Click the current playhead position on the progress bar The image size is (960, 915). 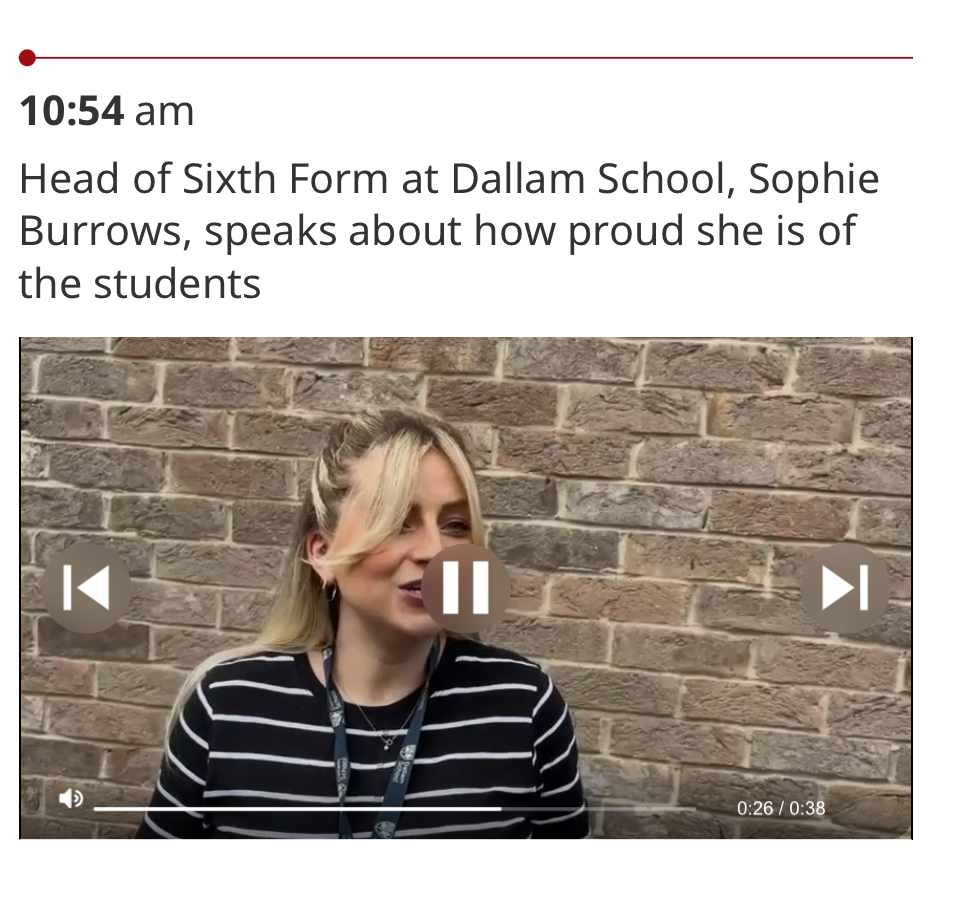[x=501, y=809]
